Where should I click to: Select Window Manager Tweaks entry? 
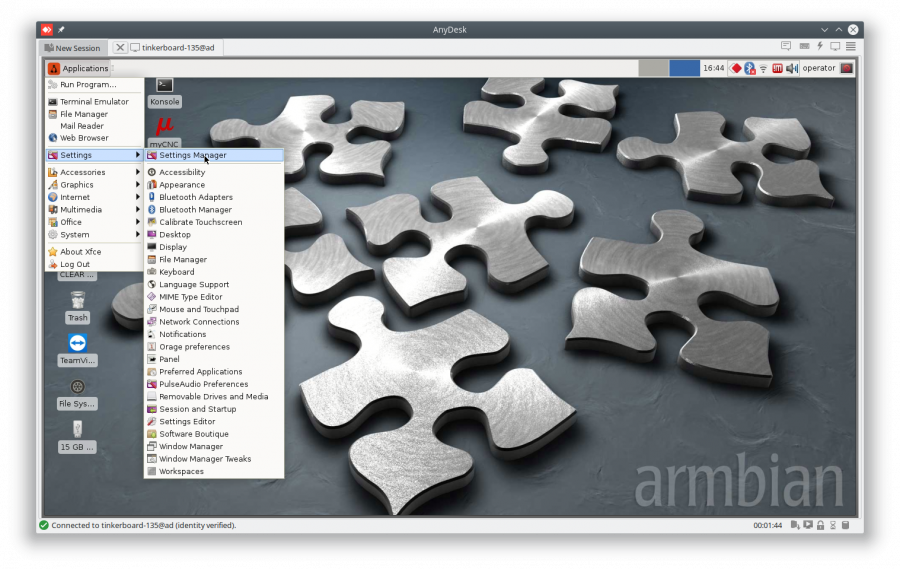click(x=205, y=459)
